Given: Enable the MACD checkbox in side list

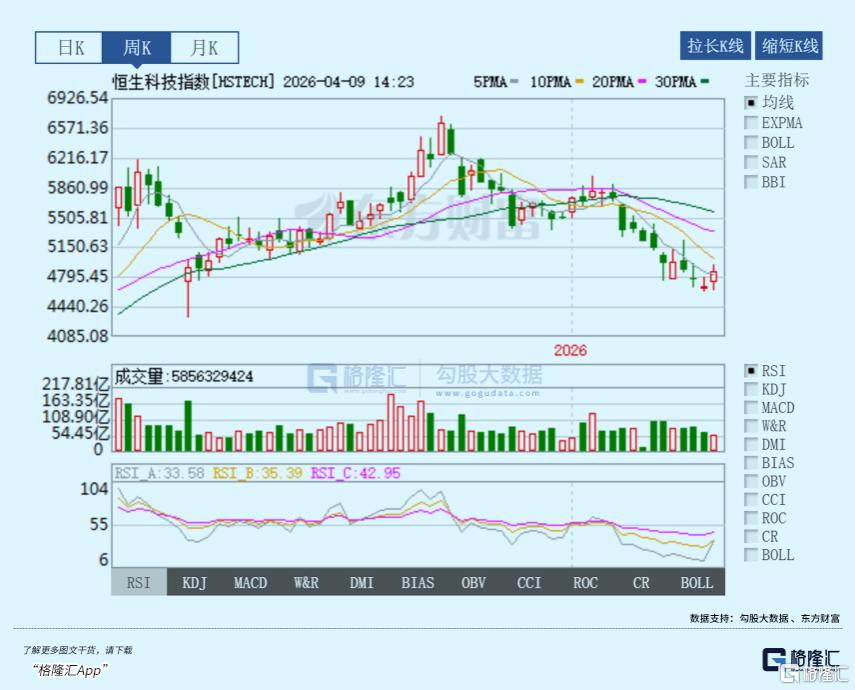Looking at the screenshot, I should coord(751,408).
